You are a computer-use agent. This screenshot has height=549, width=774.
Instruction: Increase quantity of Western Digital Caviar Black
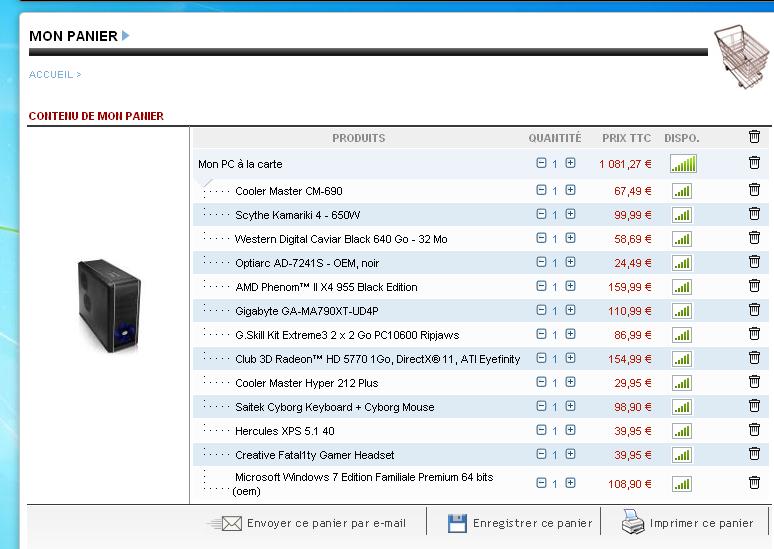(570, 238)
